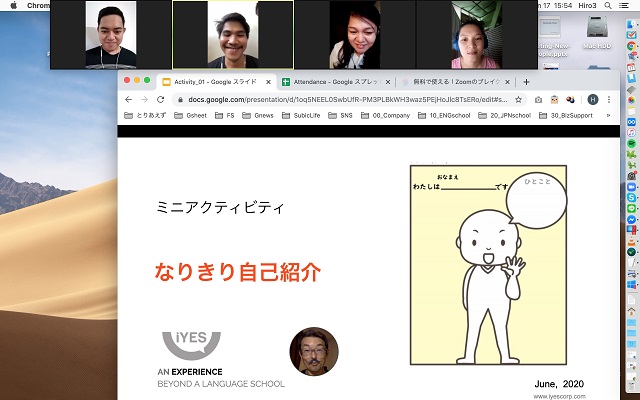The height and width of the screenshot is (400, 640).
Task: Click the ミニアクティビティ heading text
Action: pyautogui.click(x=220, y=207)
